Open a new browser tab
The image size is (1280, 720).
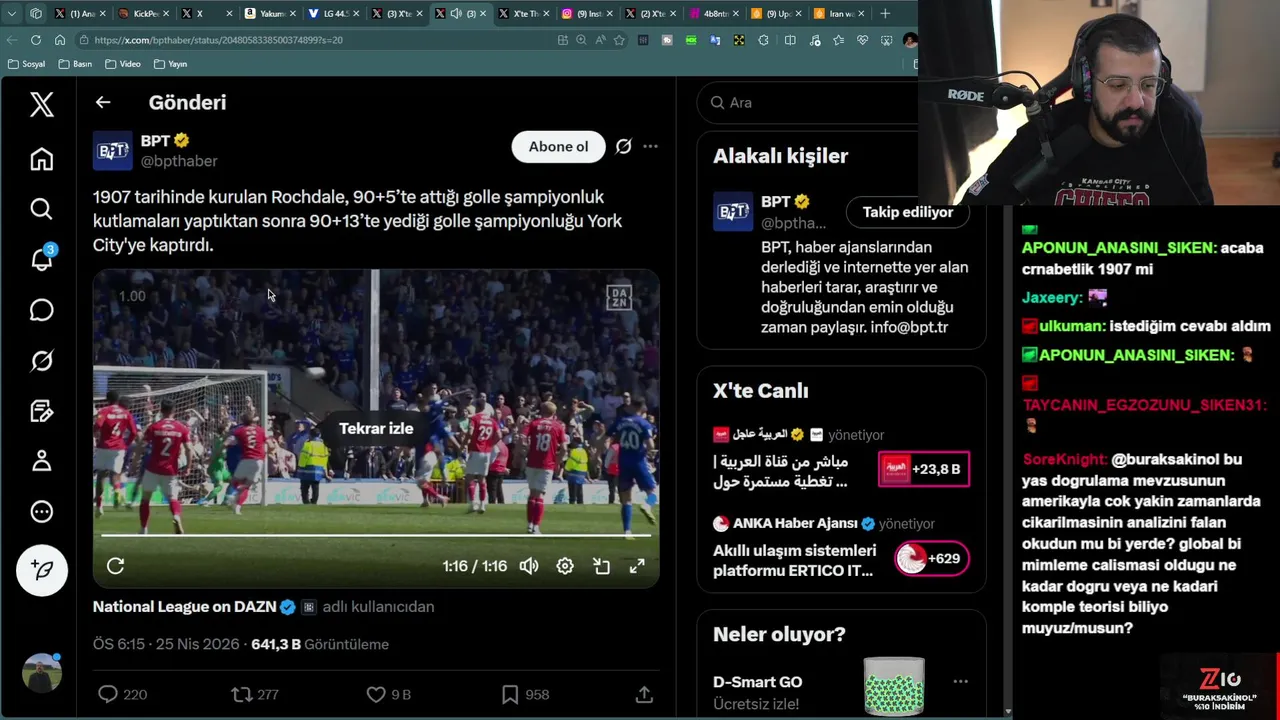885,13
